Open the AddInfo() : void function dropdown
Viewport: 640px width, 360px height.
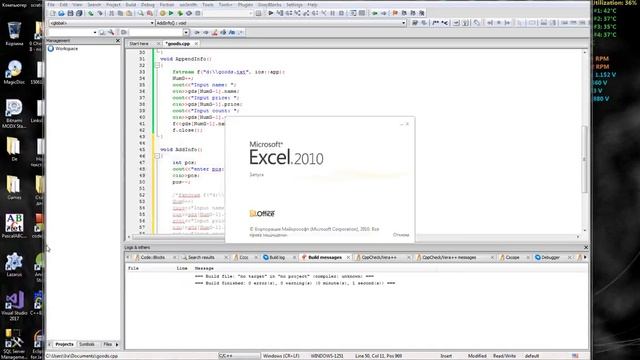tap(281, 23)
